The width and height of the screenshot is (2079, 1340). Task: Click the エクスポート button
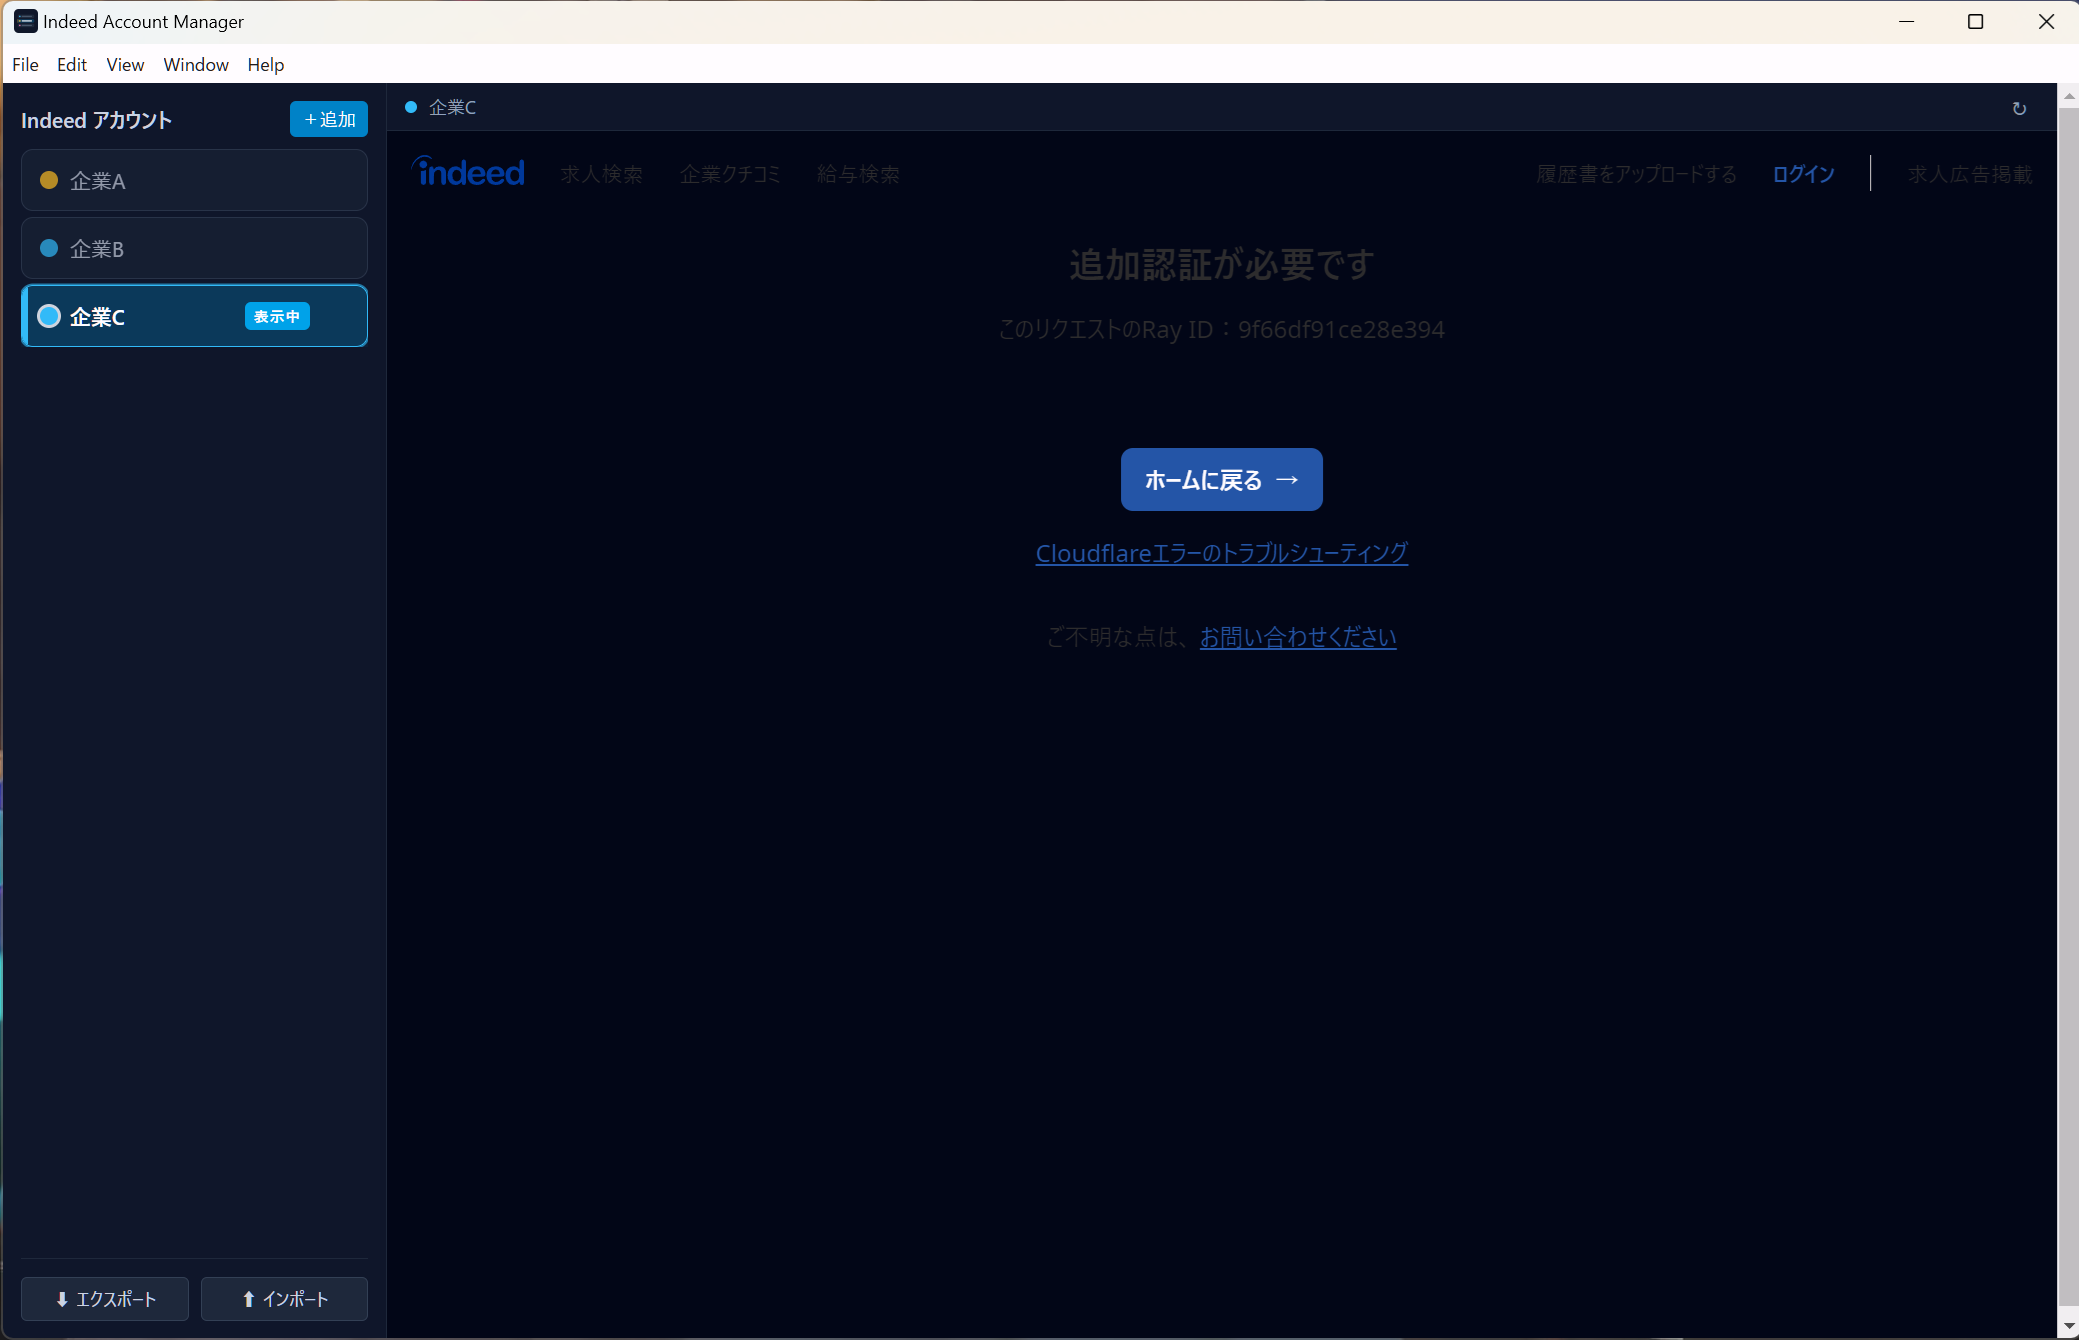105,1299
